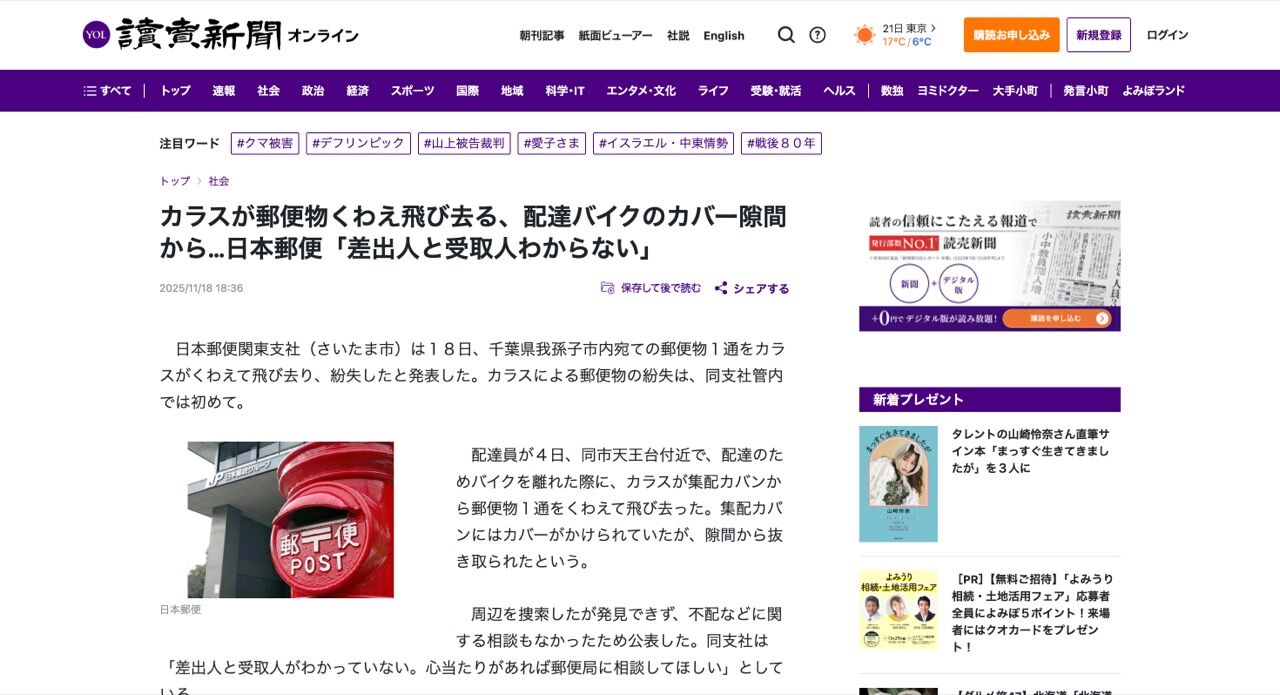
Task: Open 新規登録 button
Action: click(x=1098, y=35)
